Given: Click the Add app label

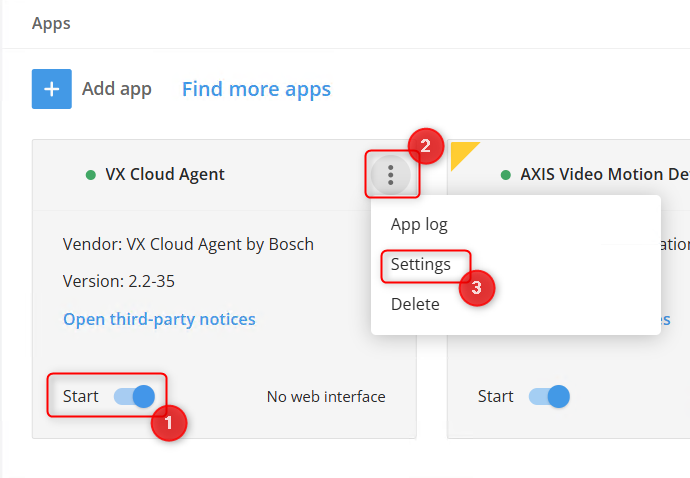Looking at the screenshot, I should (117, 89).
